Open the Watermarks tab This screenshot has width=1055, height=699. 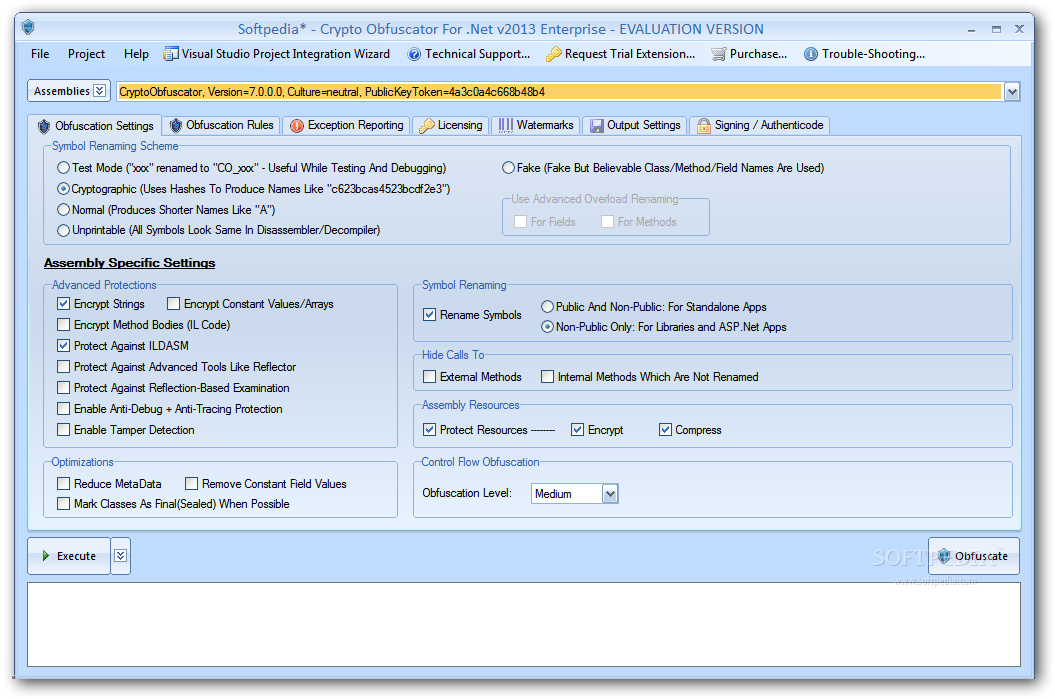[536, 125]
